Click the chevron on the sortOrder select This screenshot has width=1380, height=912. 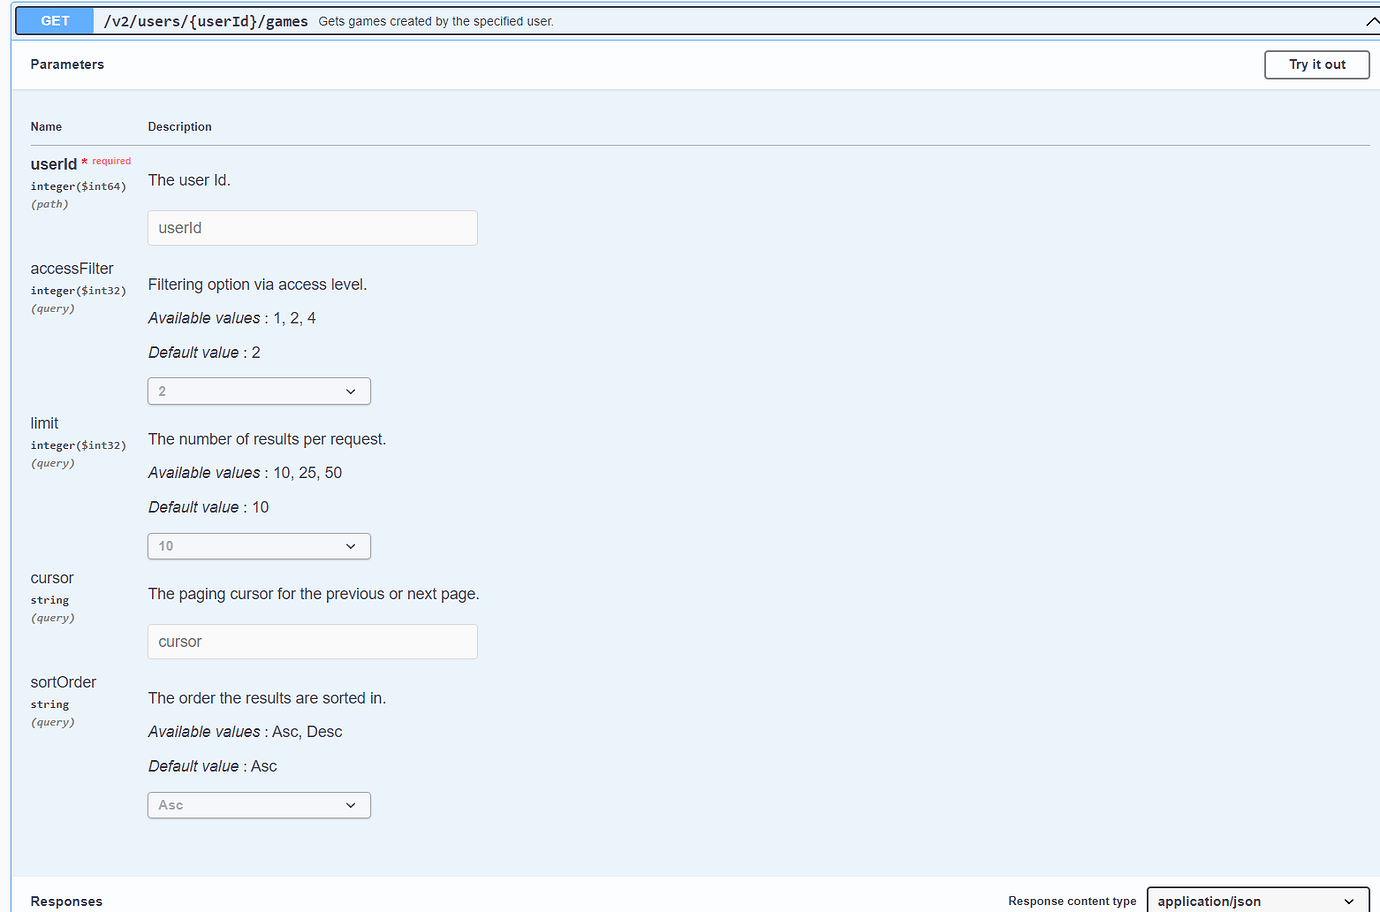(351, 805)
